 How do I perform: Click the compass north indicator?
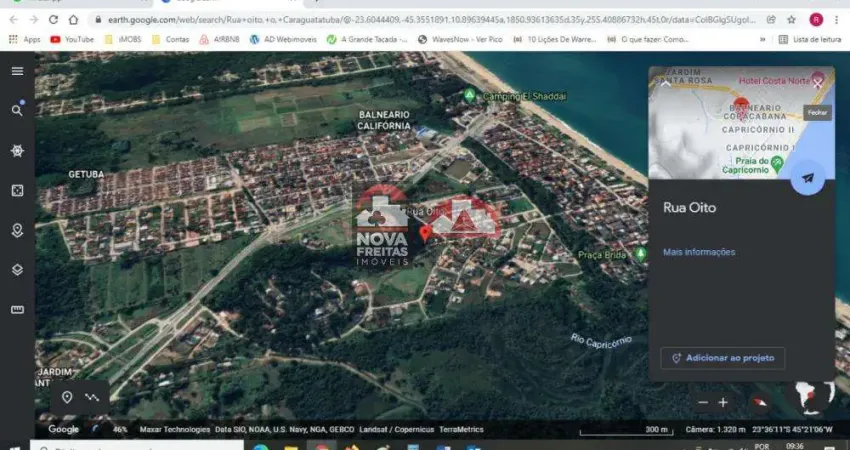point(760,402)
